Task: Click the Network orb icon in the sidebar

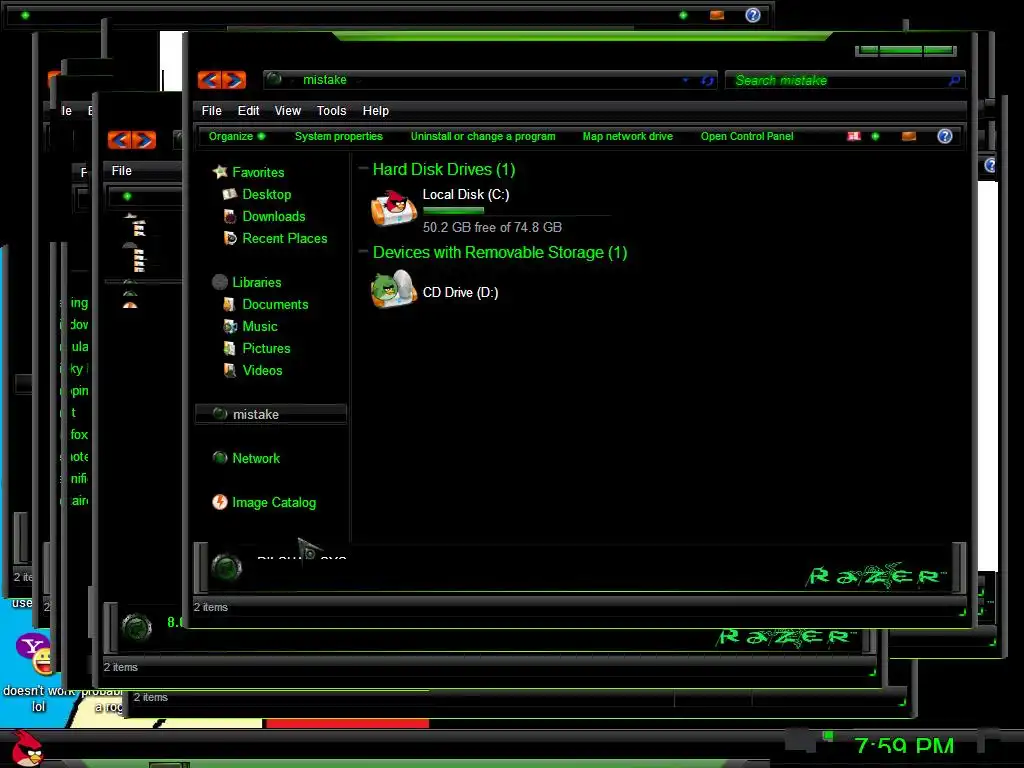Action: pyautogui.click(x=220, y=458)
